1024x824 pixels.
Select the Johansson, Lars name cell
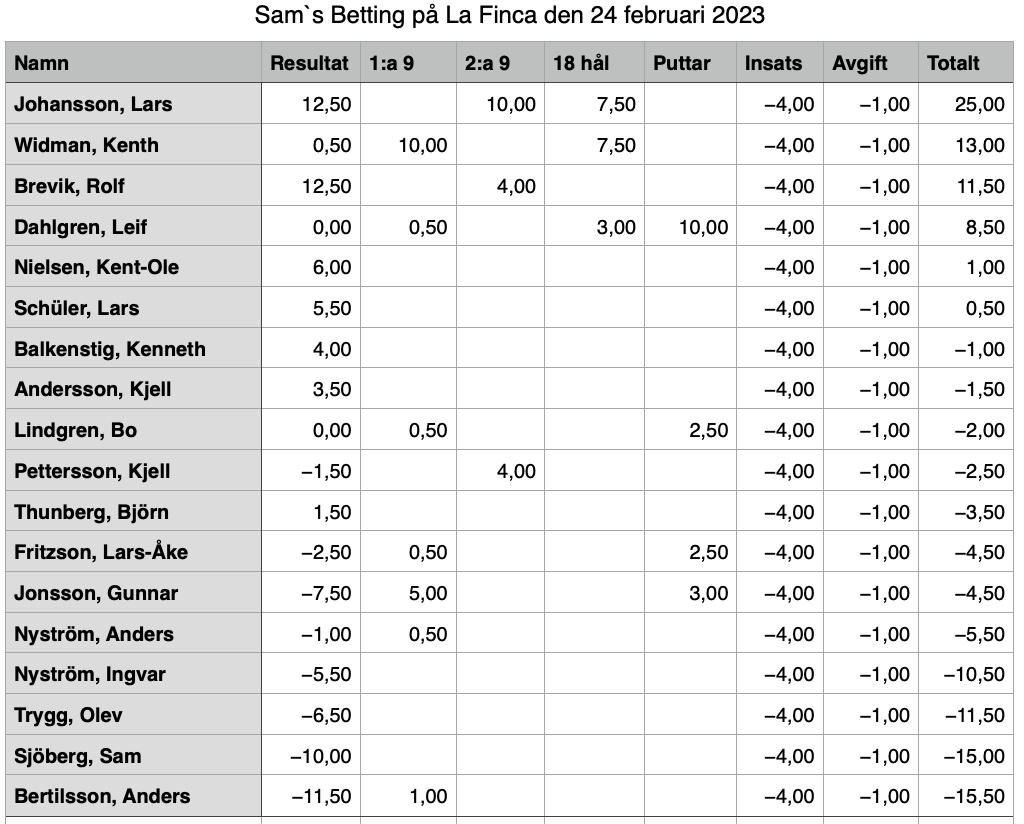click(133, 104)
